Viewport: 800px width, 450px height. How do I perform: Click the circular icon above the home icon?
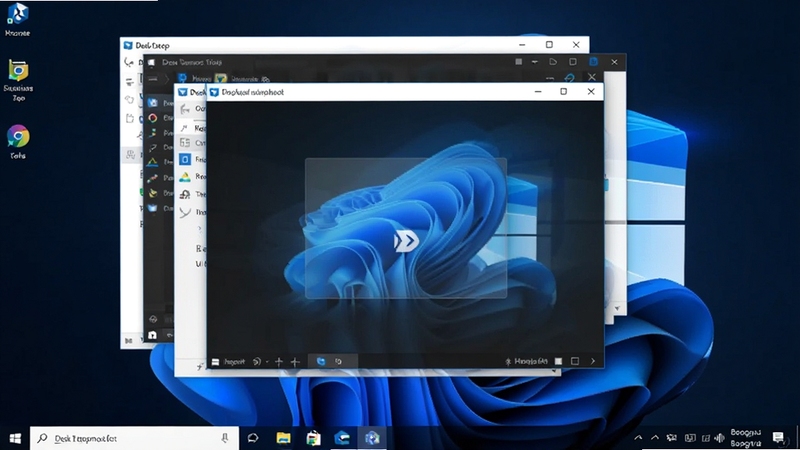153,319
